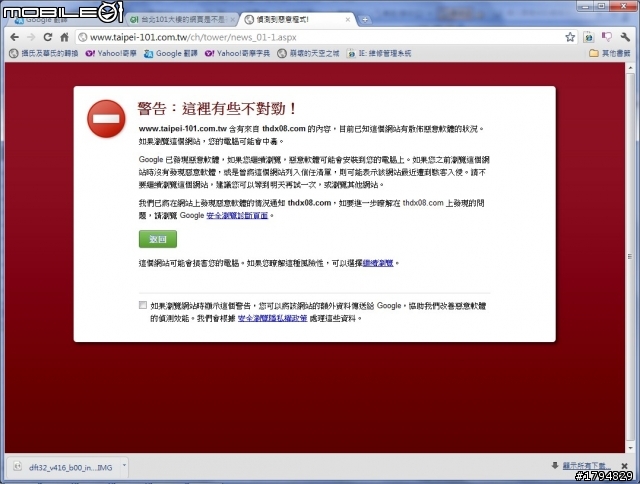Expand the download item dropdown arrow
The image size is (640, 484).
124,466
